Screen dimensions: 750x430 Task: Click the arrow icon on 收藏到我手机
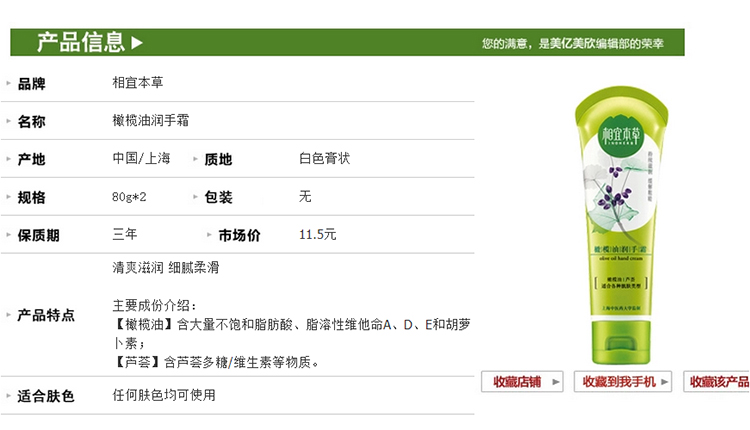664,382
